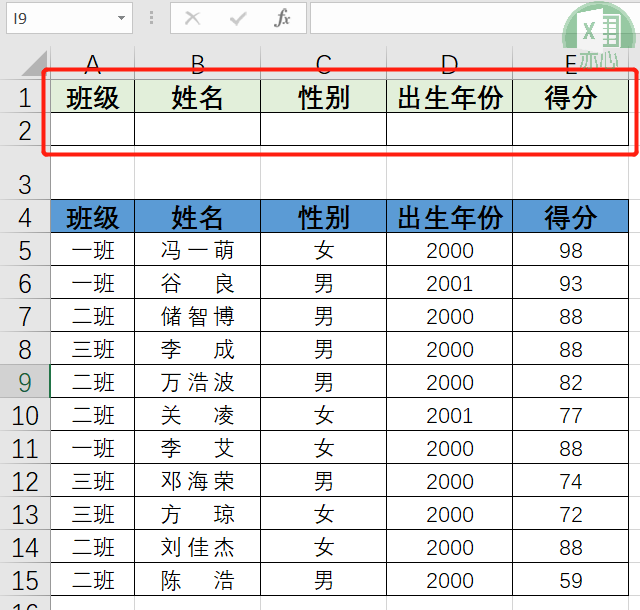Screen dimensions: 640x610
Task: Select row 1 header
Action: (x=25, y=96)
